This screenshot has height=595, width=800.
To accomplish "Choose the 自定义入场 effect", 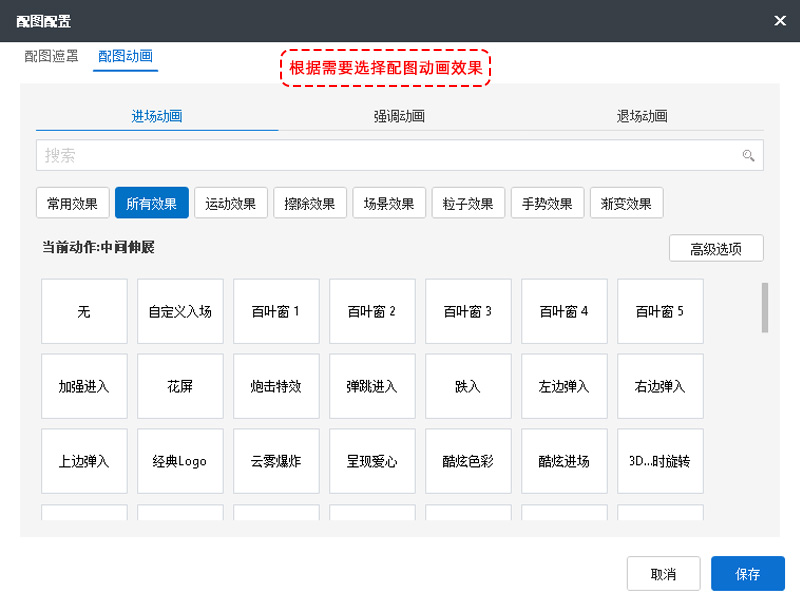I will (180, 311).
